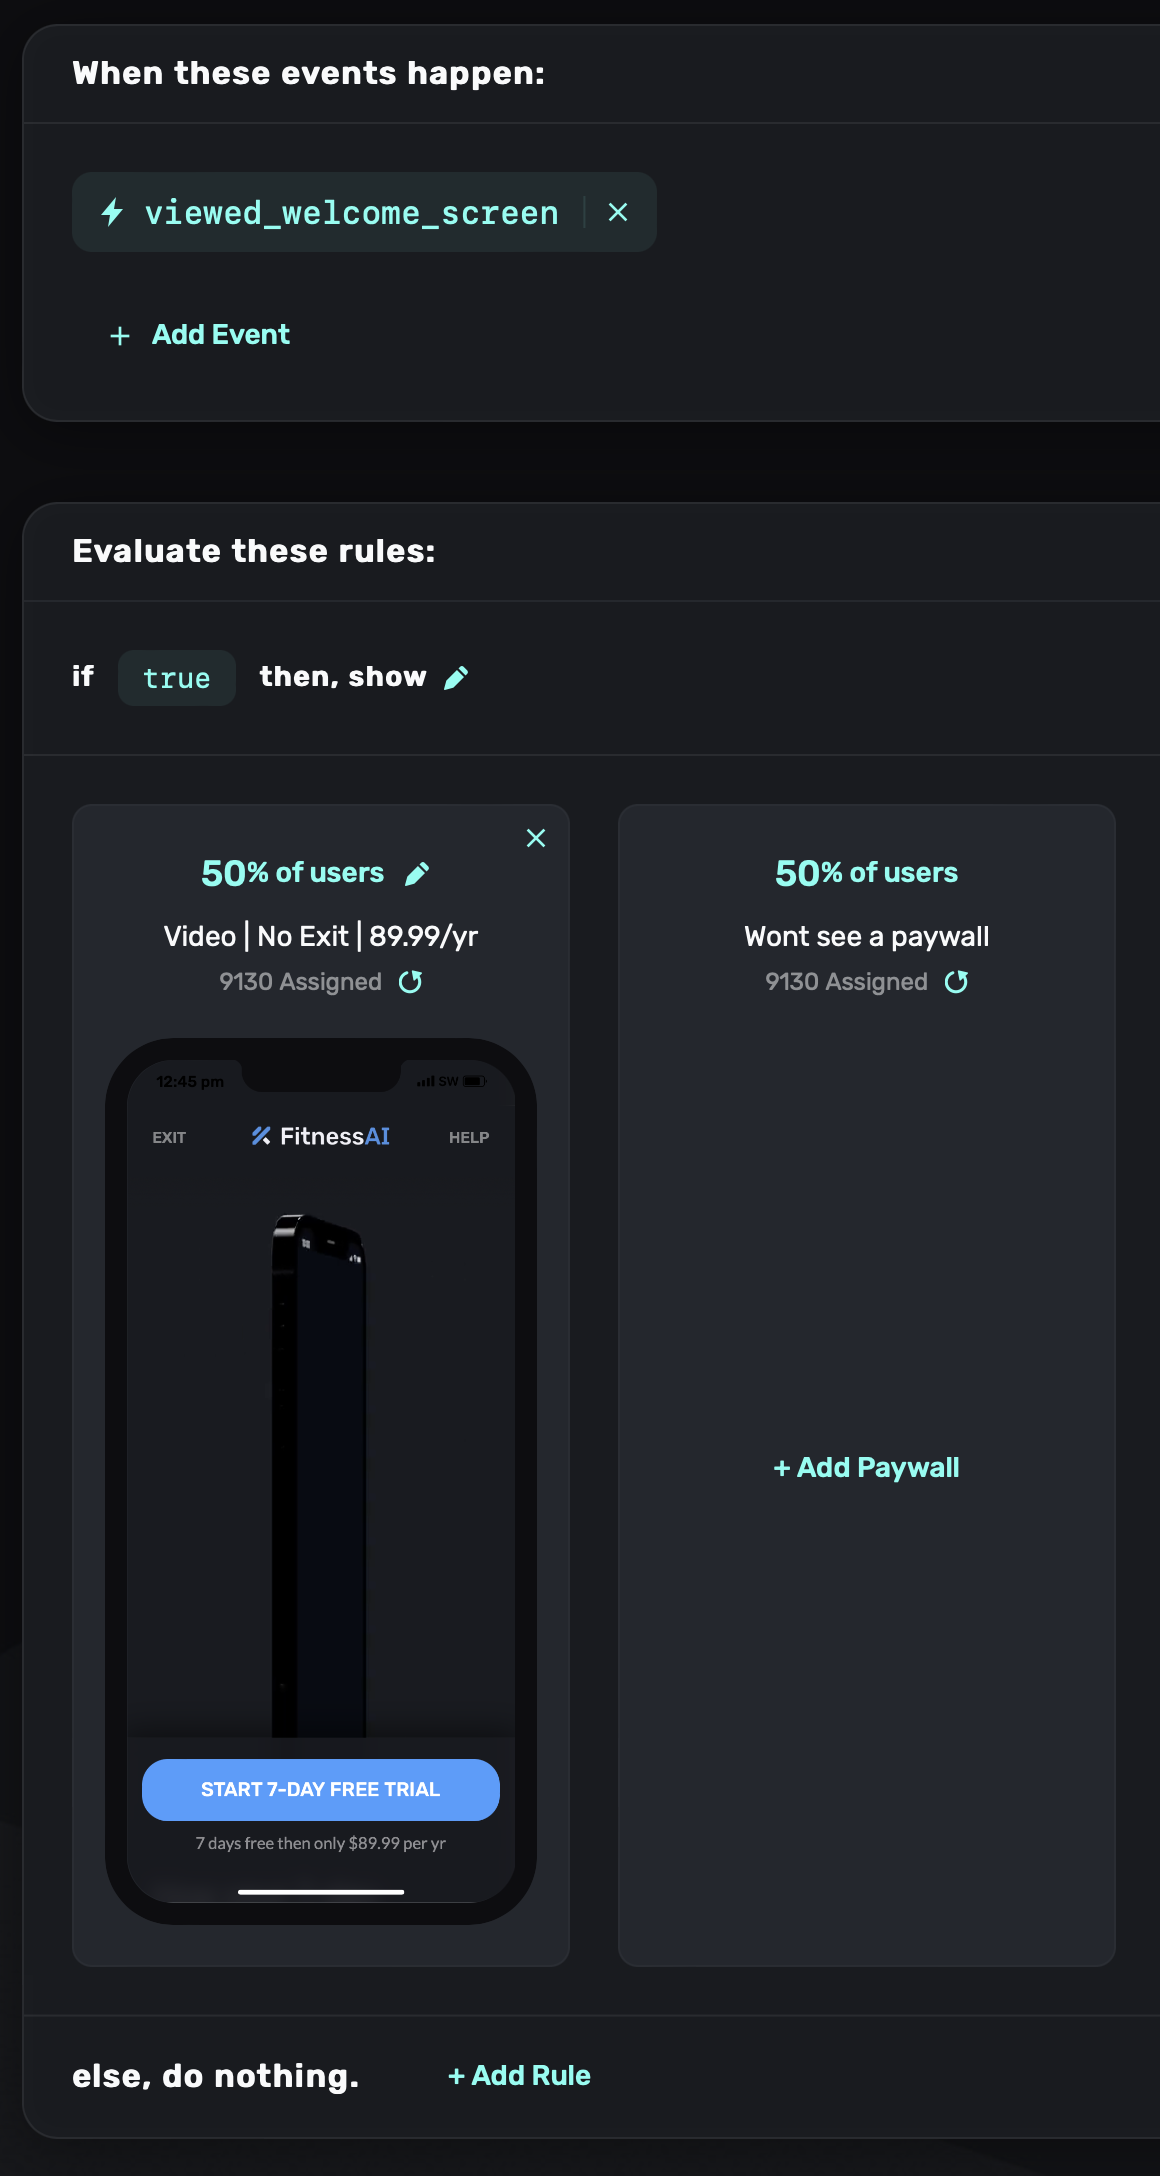
Task: Click Add Paywall in the holdout card
Action: pos(866,1468)
